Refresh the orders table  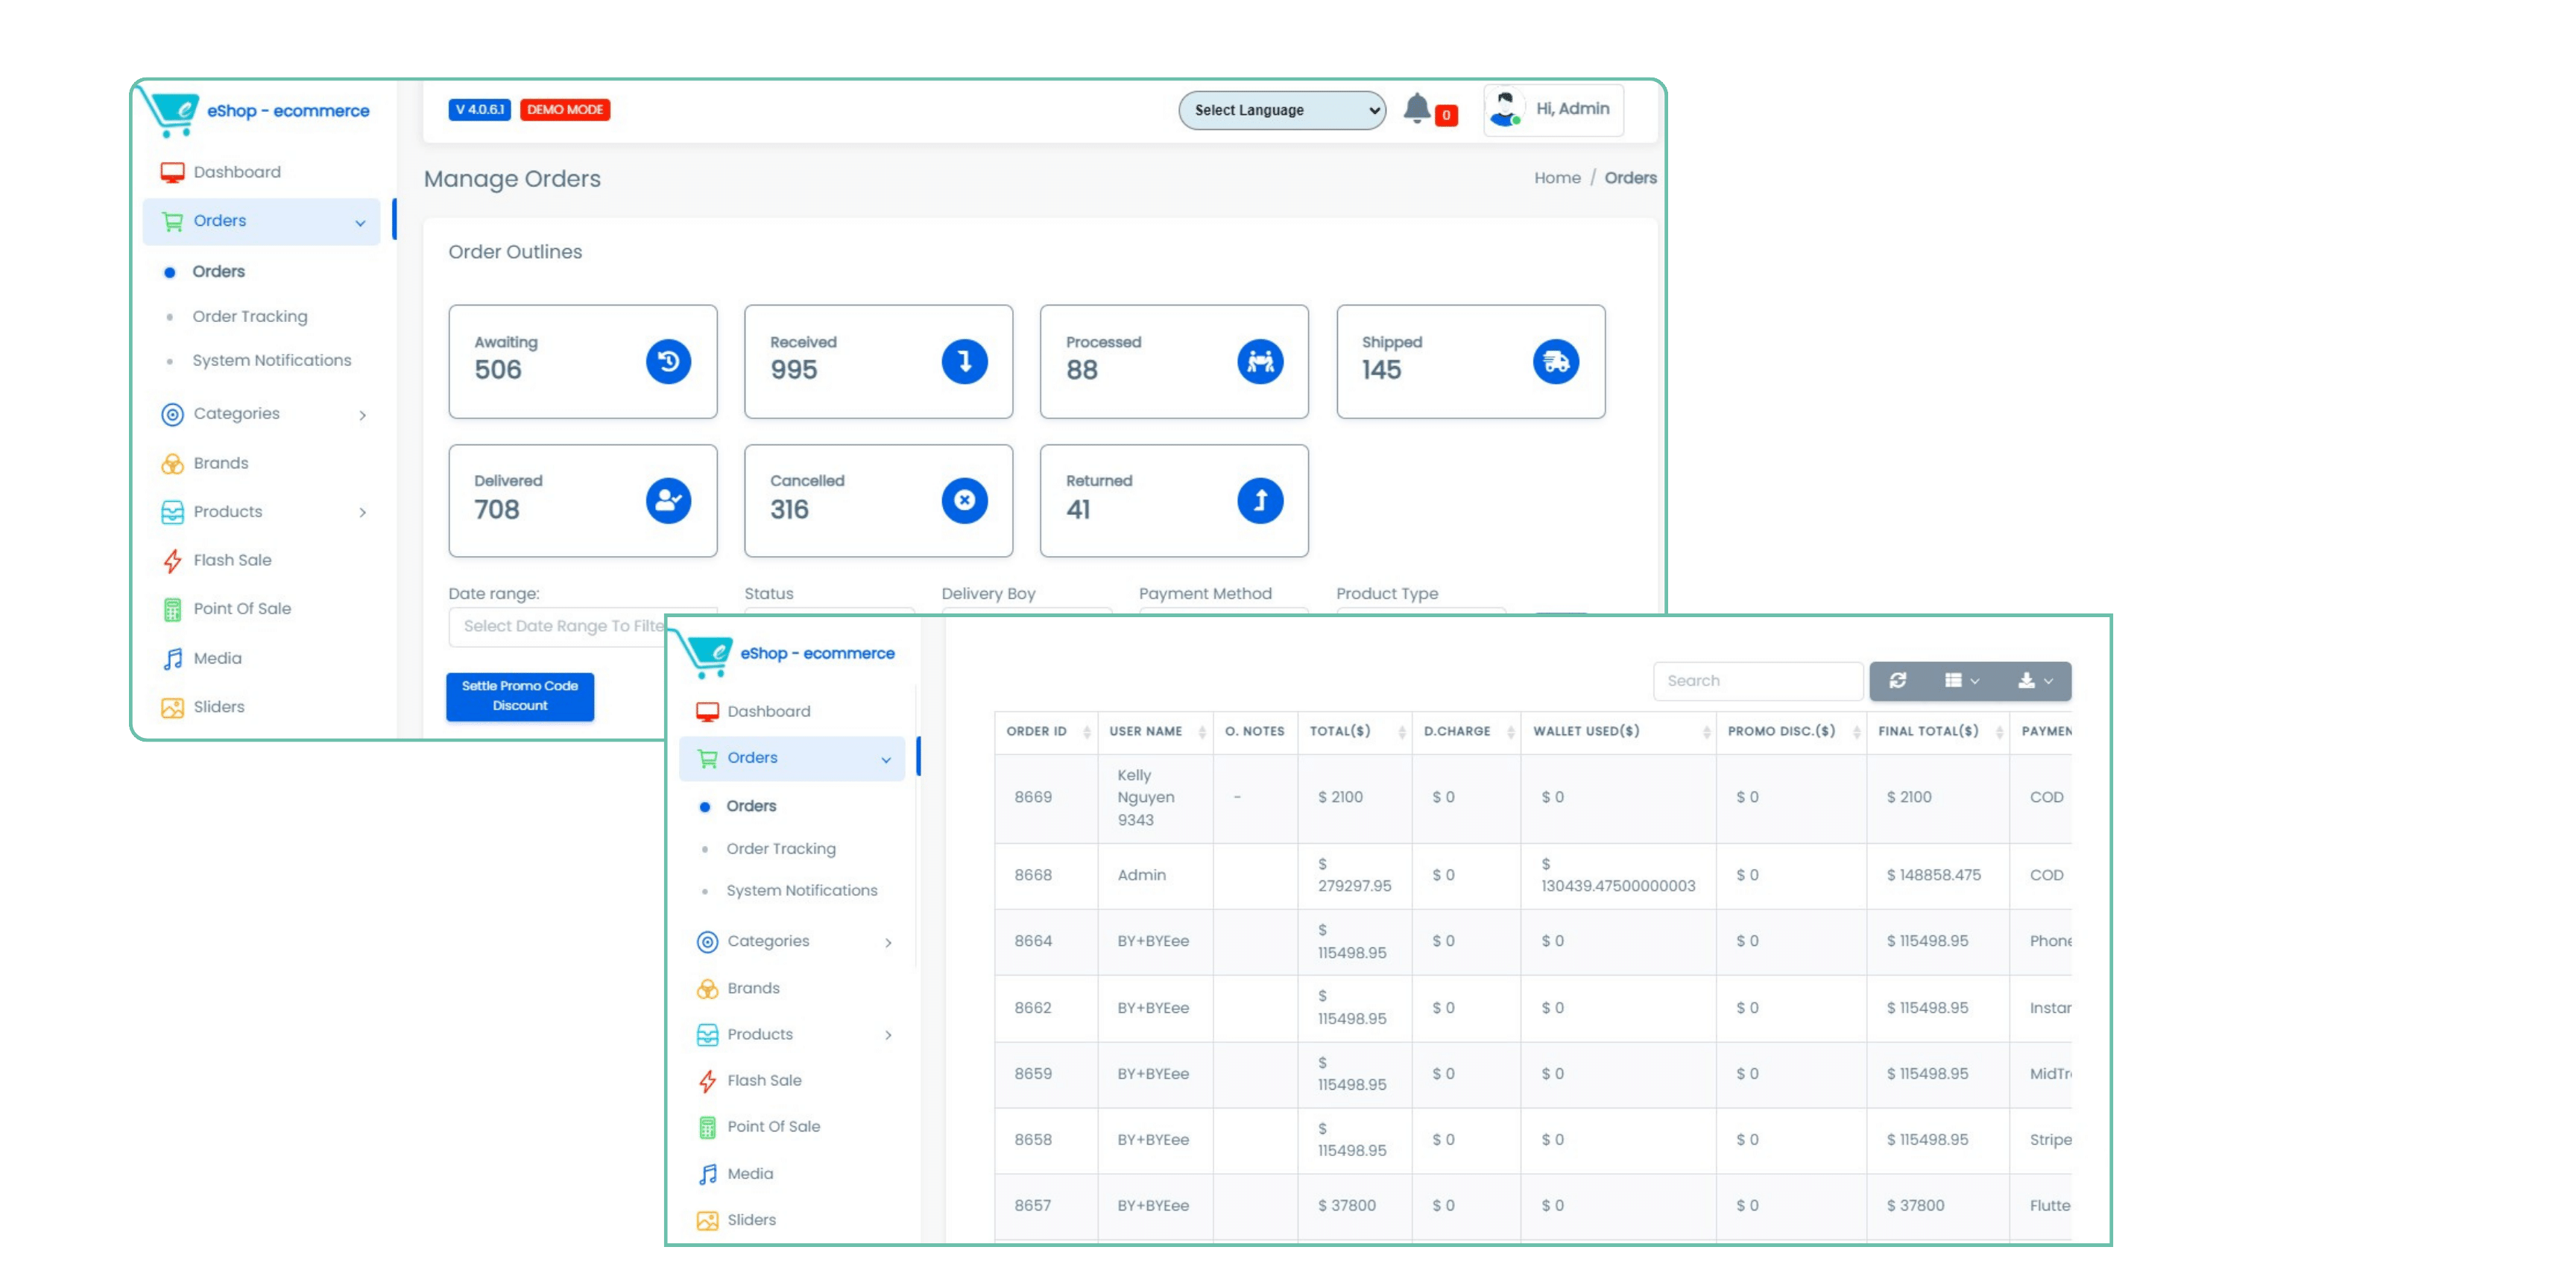(1898, 681)
